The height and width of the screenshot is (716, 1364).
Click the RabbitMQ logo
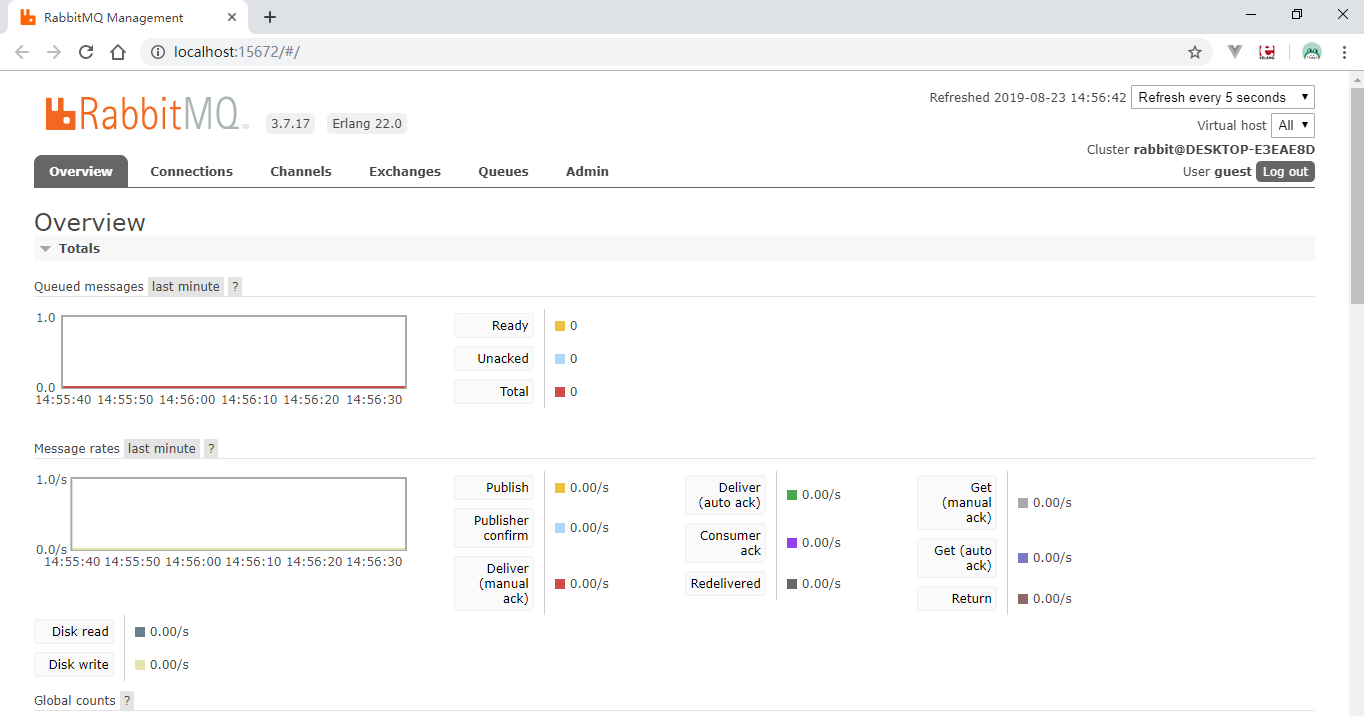[146, 113]
